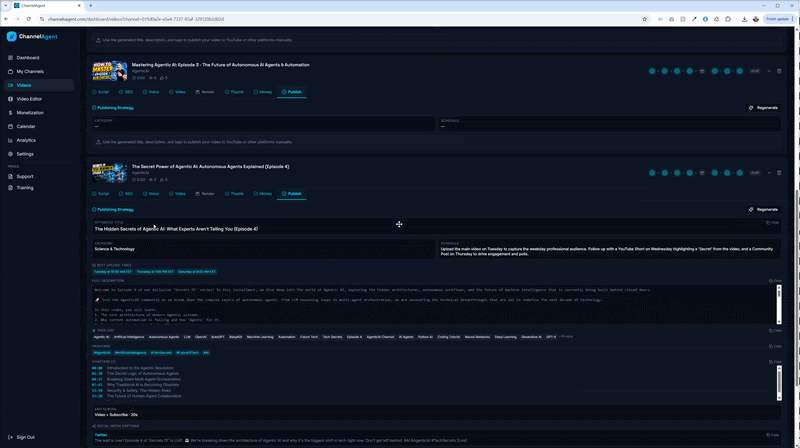Open the Dashboard page in the sidebar
The image size is (800, 448).
pos(27,58)
